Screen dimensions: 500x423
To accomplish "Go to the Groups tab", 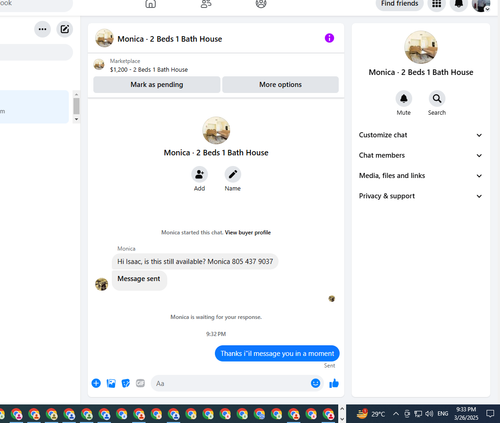I will [x=261, y=4].
